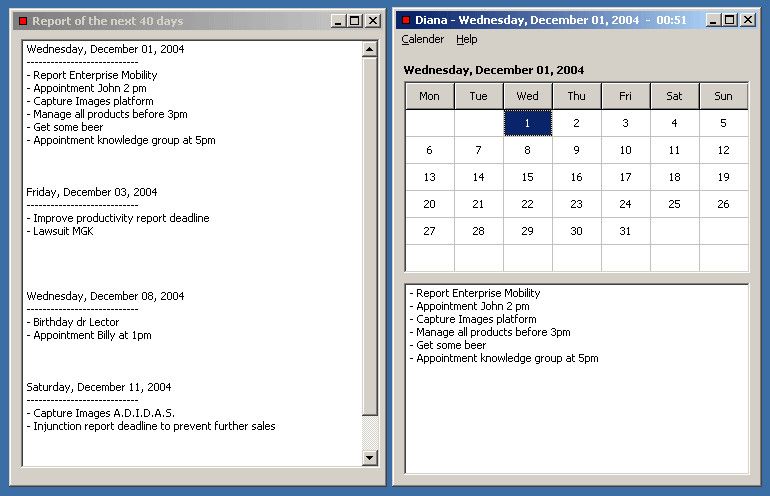Select day 29 in the calendar

point(527,231)
